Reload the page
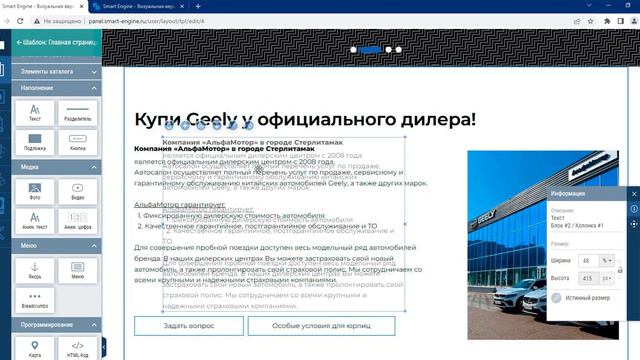 (x=20, y=21)
